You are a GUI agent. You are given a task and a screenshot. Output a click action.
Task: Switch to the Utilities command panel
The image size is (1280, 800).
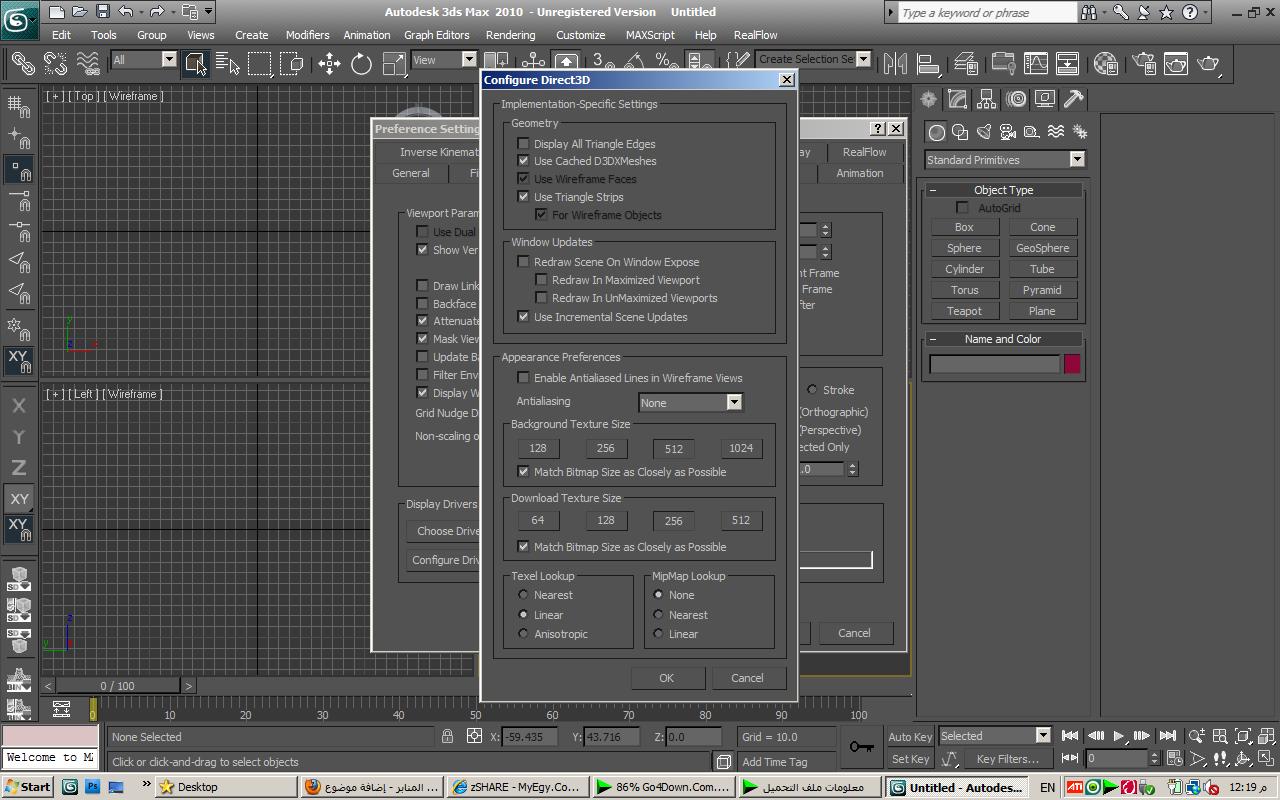pos(1074,99)
